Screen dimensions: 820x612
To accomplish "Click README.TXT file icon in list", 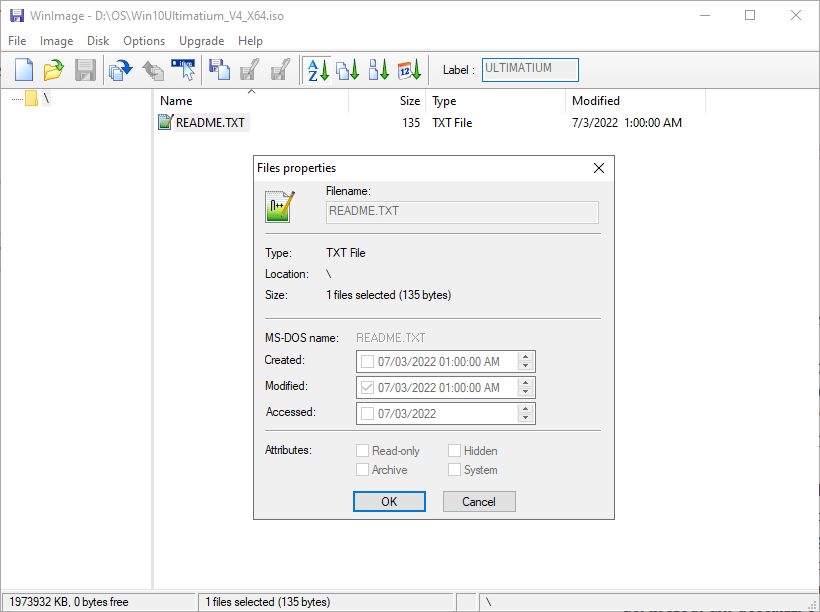I will 165,122.
